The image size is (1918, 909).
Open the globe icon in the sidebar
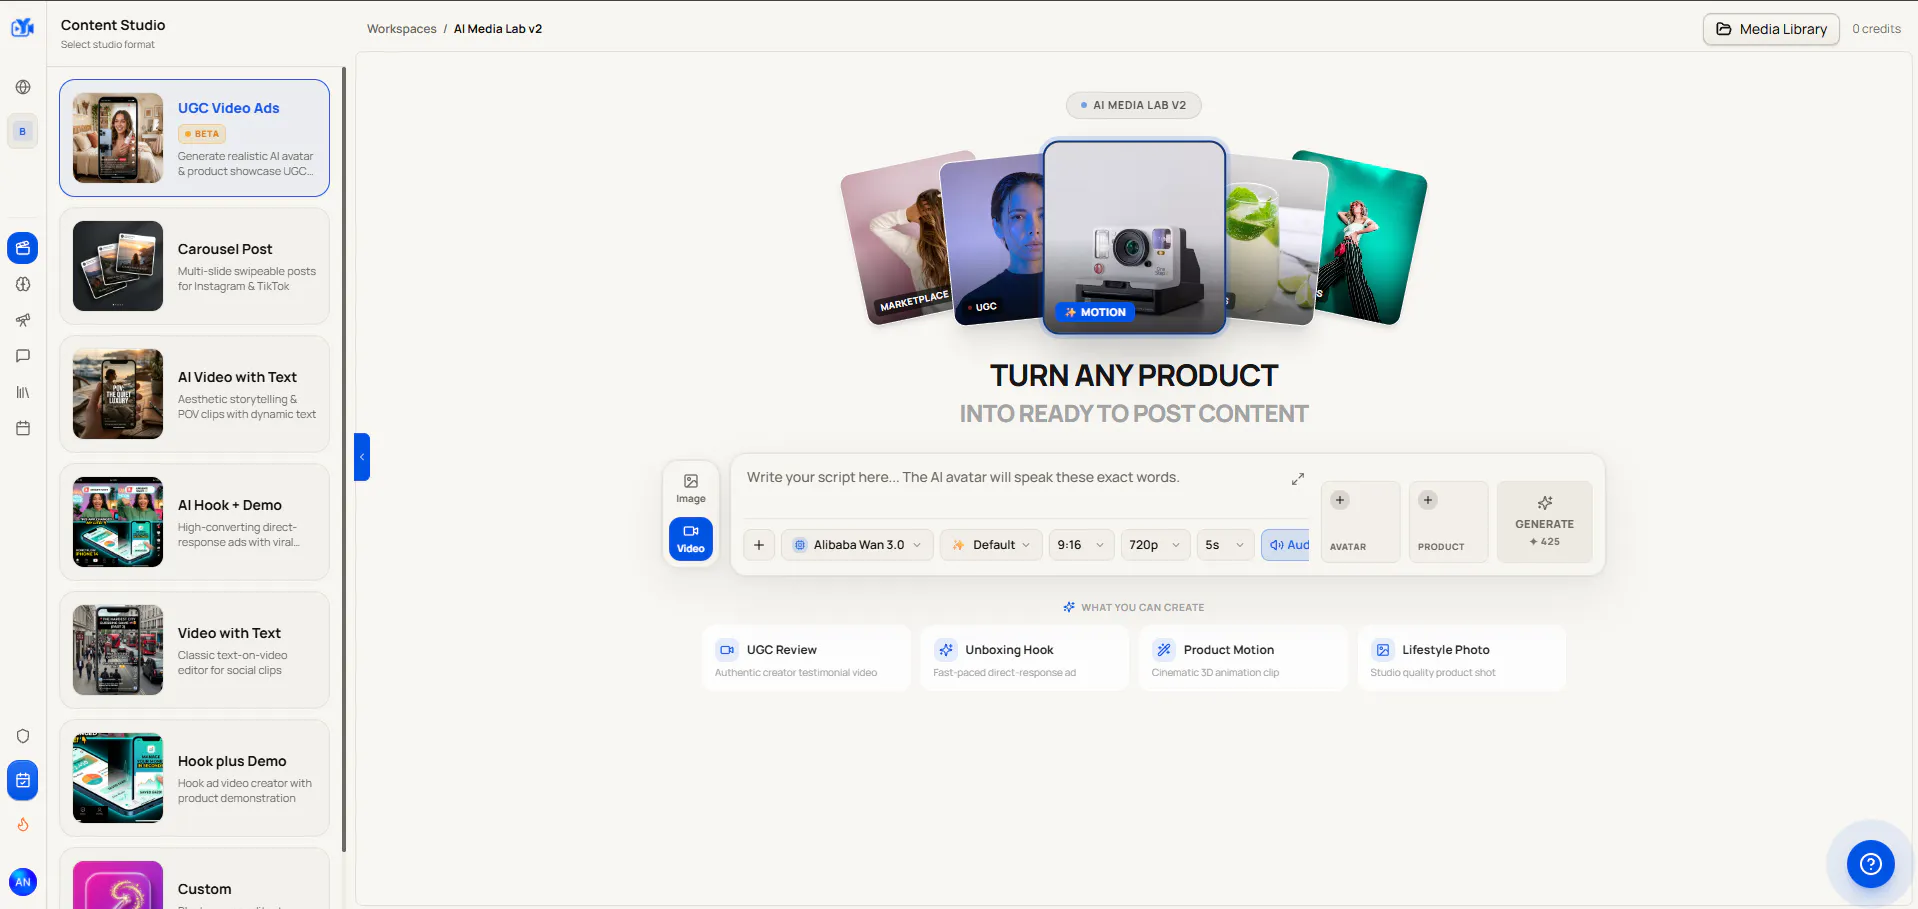tap(23, 87)
